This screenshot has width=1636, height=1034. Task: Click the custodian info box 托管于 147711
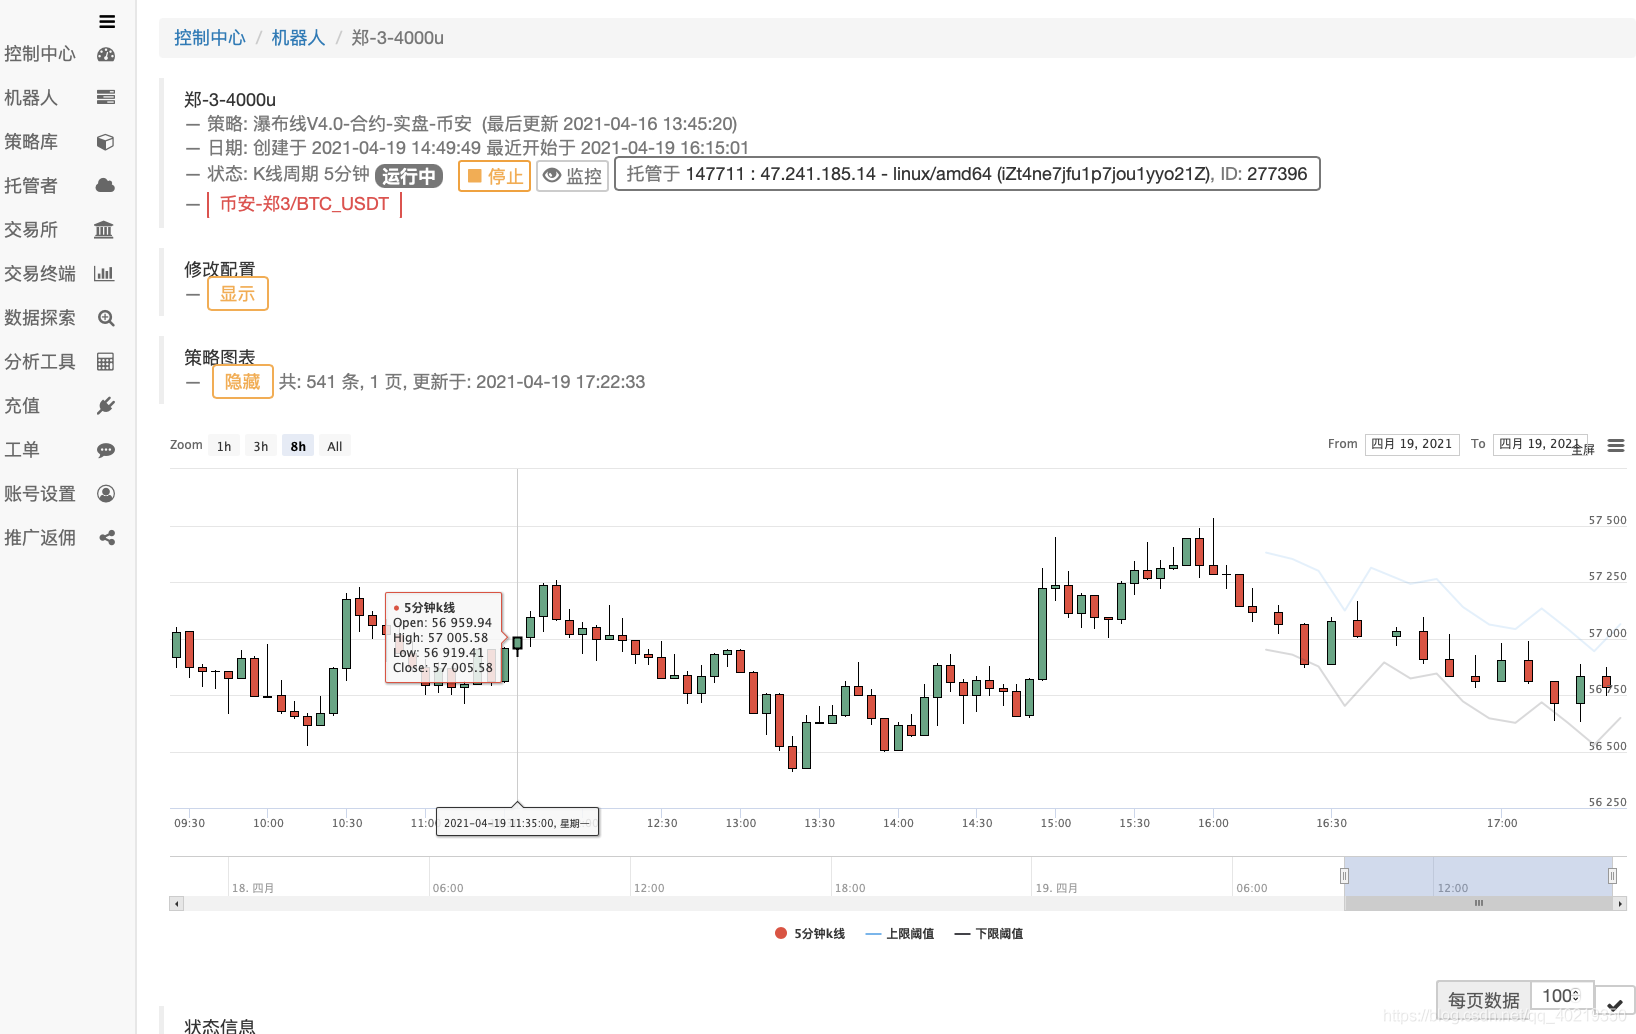[967, 174]
